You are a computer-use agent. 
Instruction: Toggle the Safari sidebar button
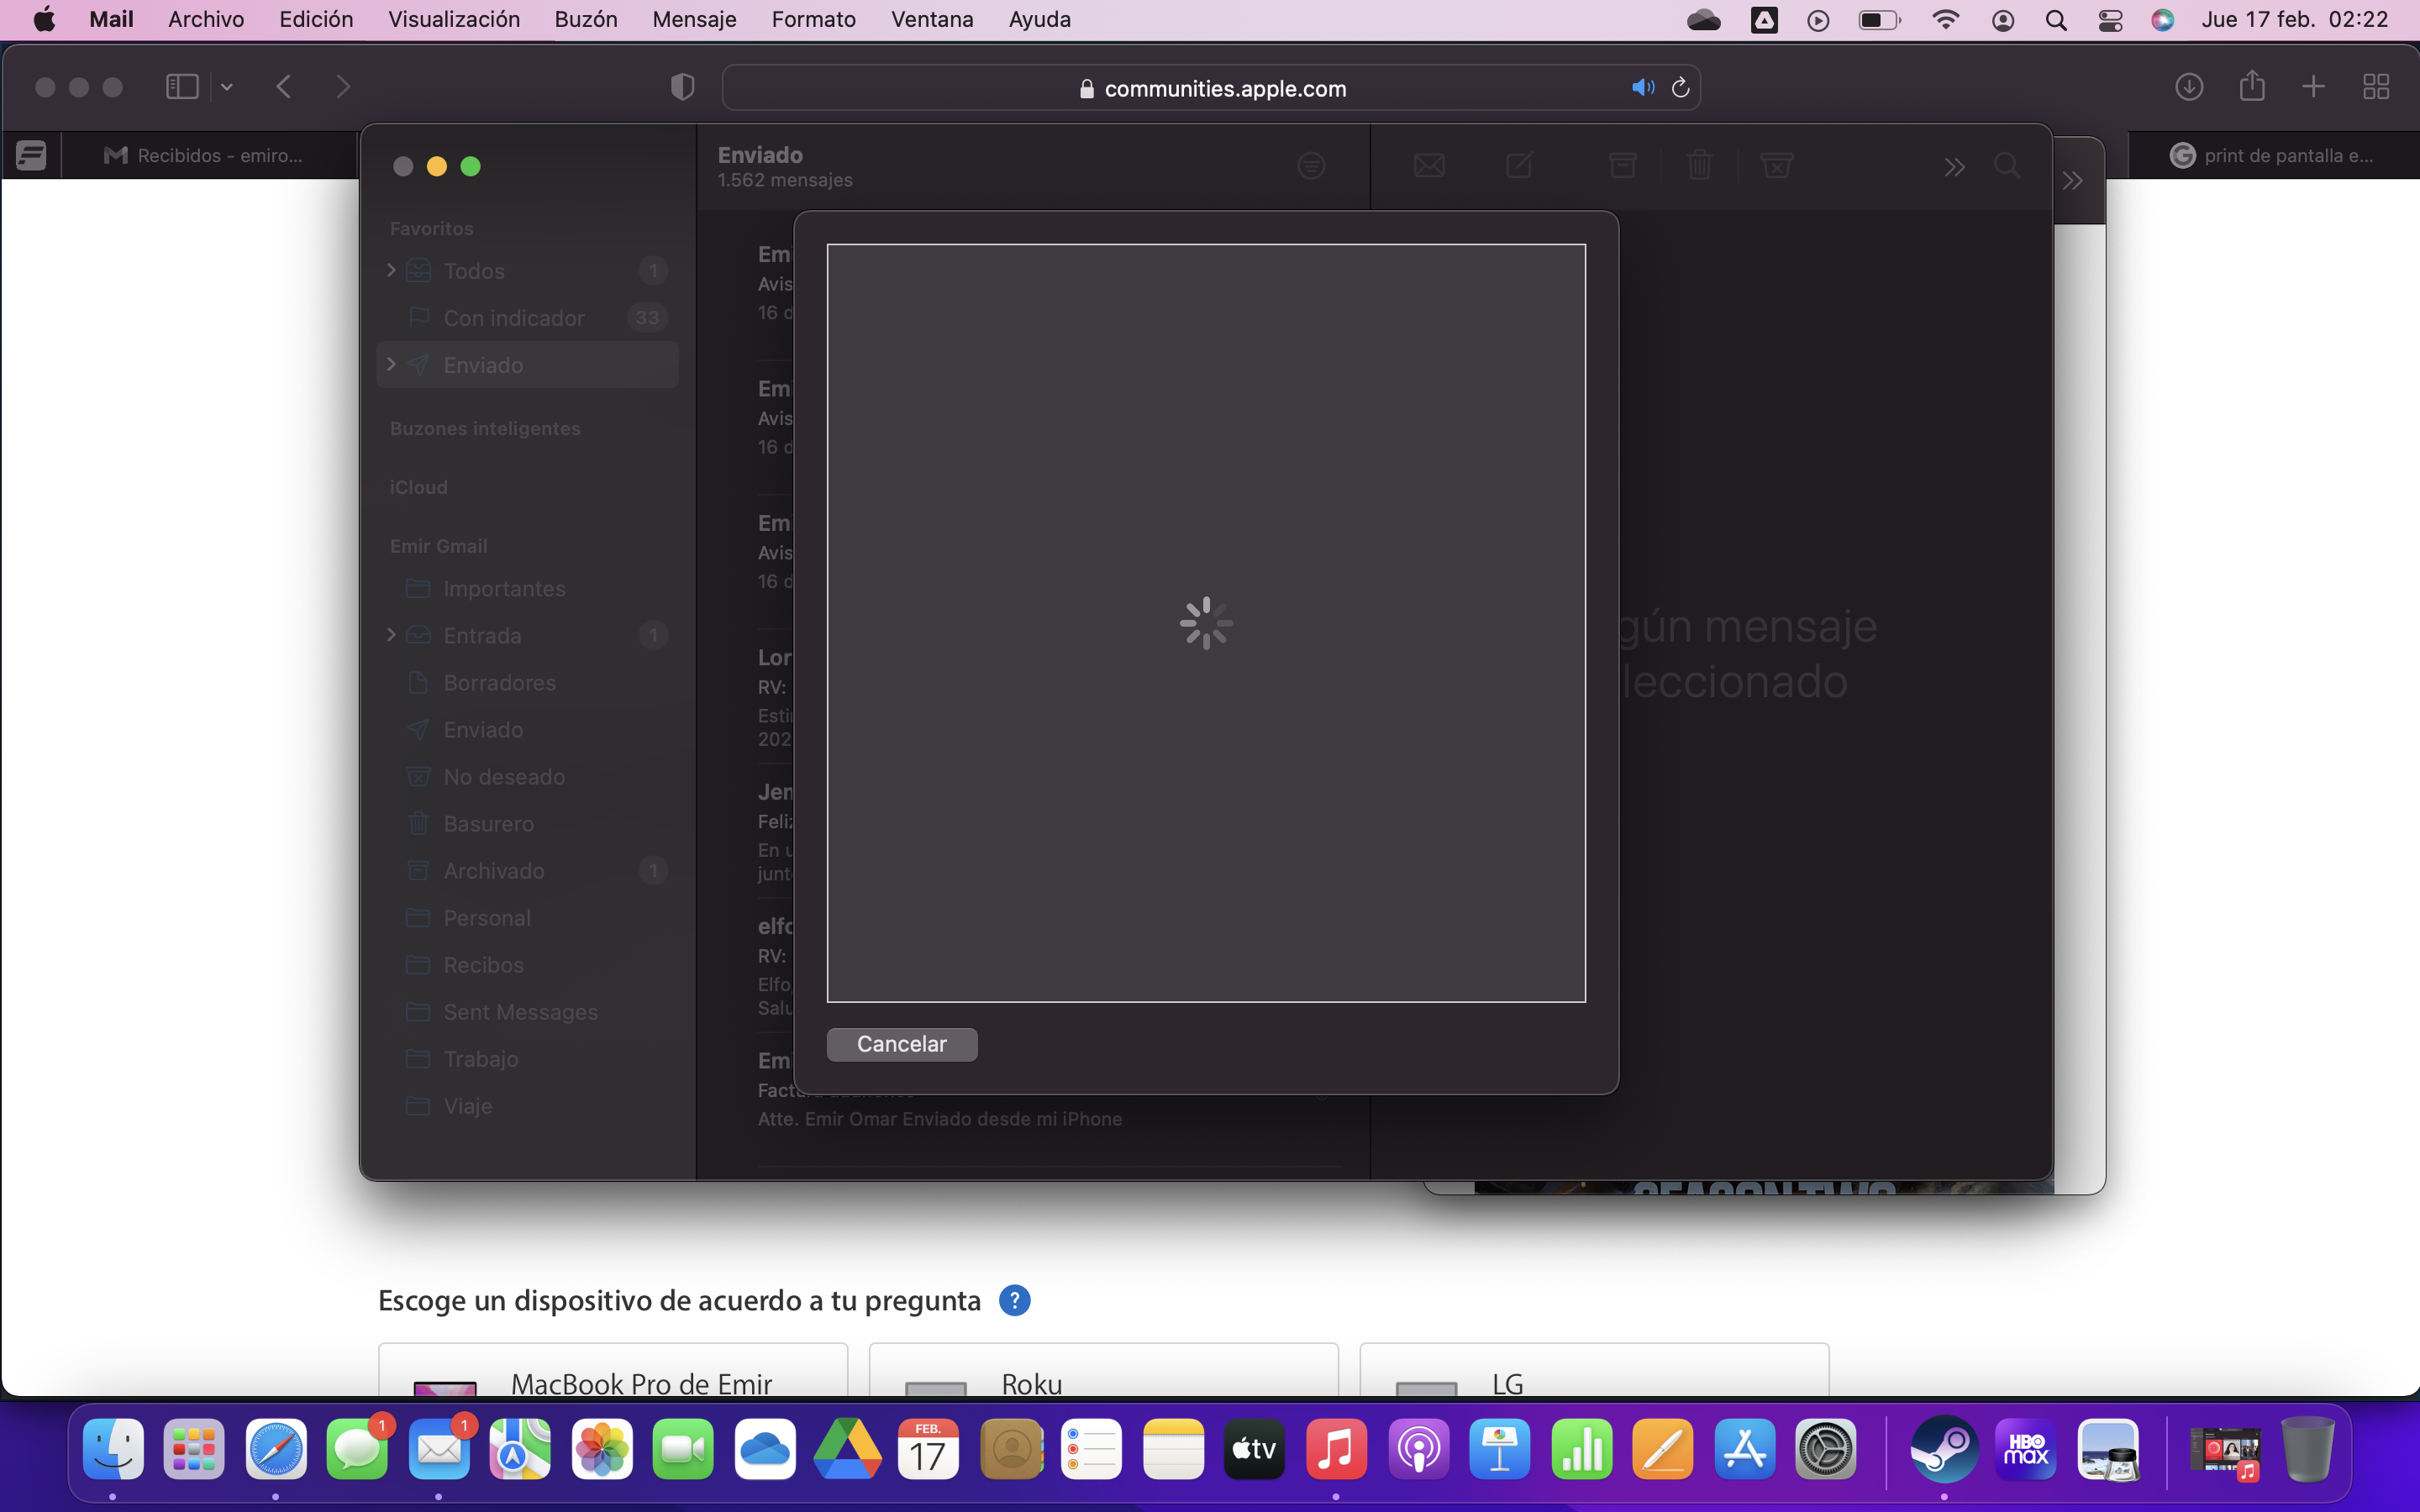pos(182,87)
